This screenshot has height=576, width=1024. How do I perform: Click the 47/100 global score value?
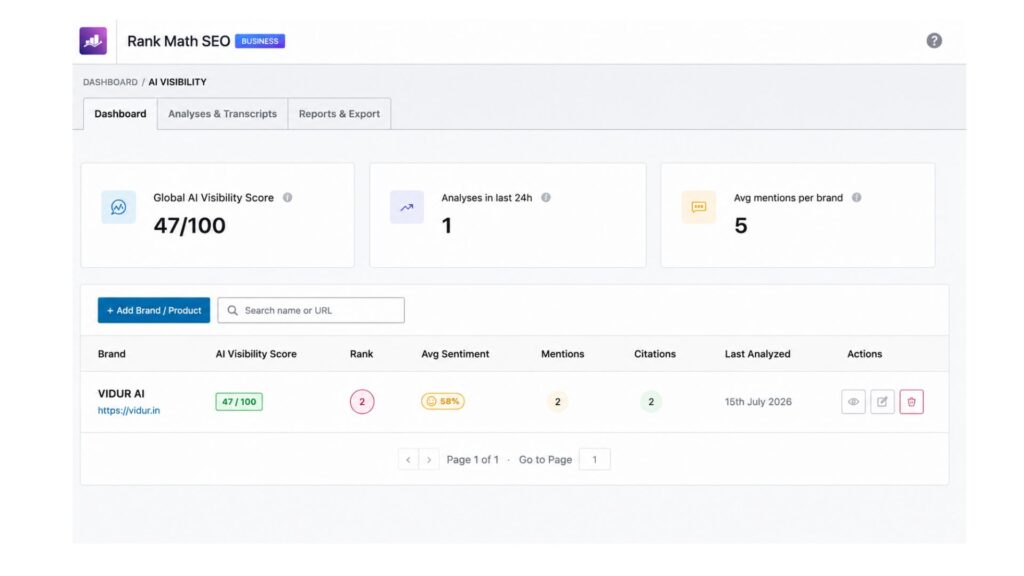[189, 226]
